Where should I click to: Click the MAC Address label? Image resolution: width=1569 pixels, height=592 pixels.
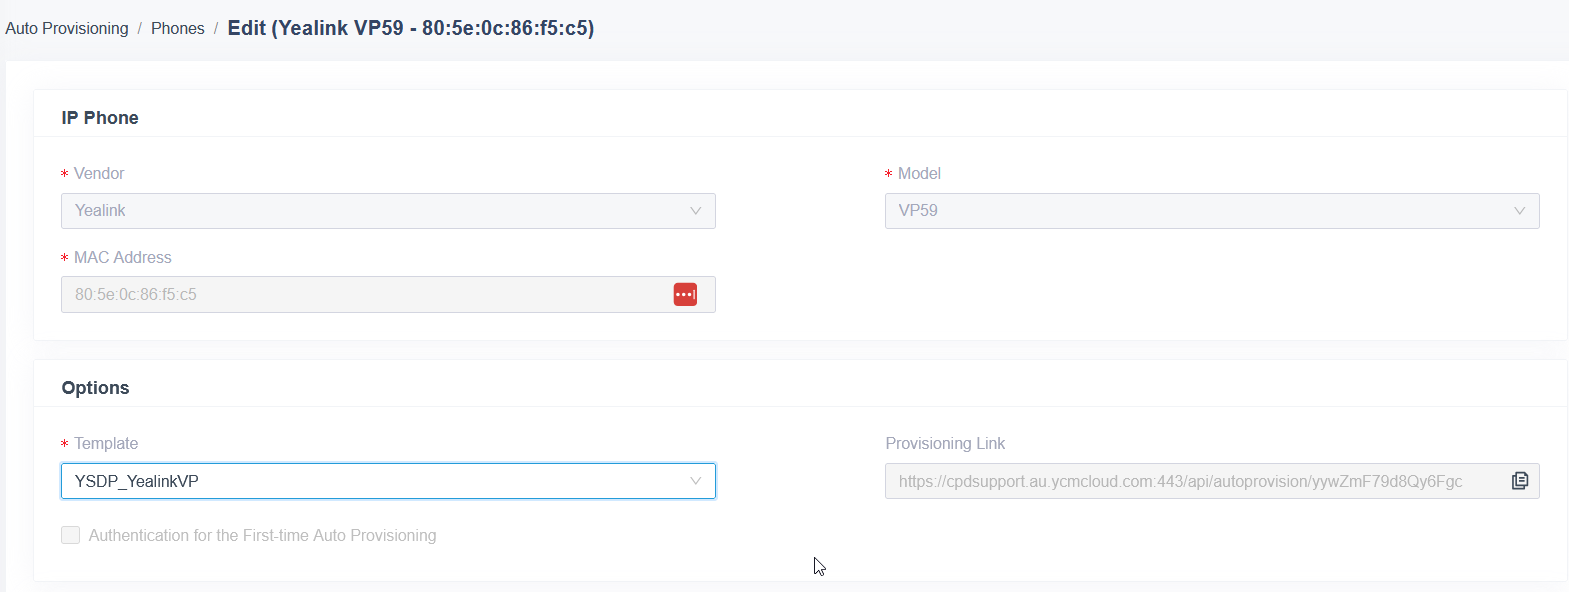pyautogui.click(x=123, y=257)
